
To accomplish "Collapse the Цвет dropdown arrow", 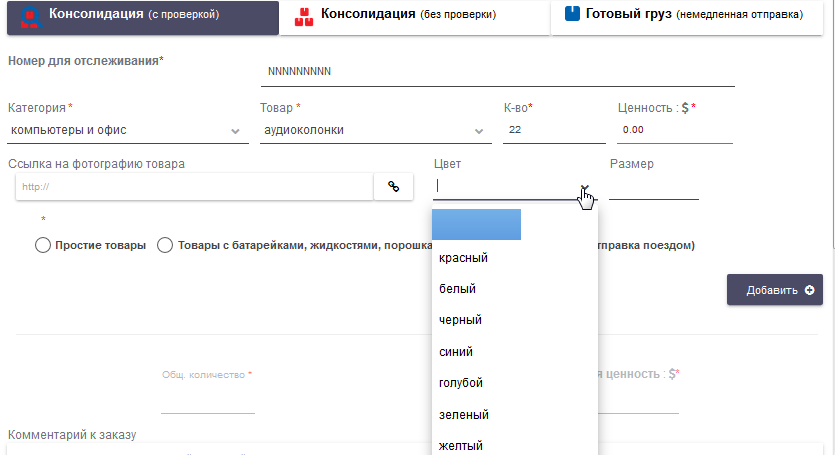I will pos(584,188).
